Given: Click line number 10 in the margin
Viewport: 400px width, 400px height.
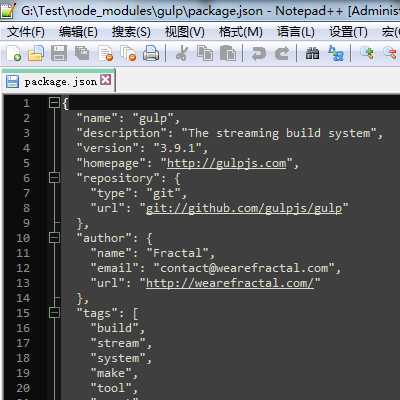Looking at the screenshot, I should point(23,238).
